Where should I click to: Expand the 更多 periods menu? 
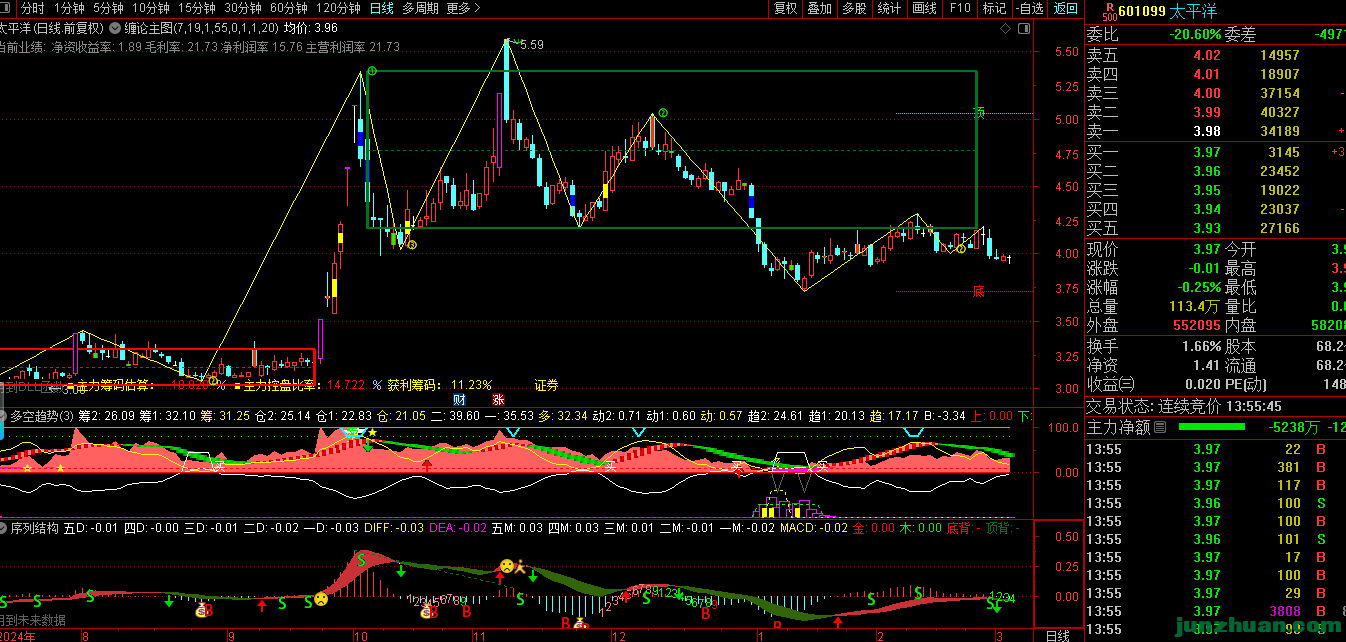tap(463, 8)
